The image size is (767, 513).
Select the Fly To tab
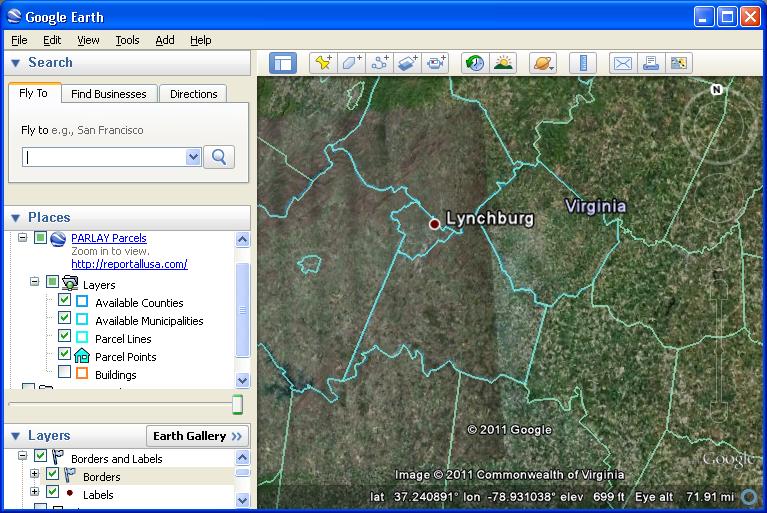point(34,93)
